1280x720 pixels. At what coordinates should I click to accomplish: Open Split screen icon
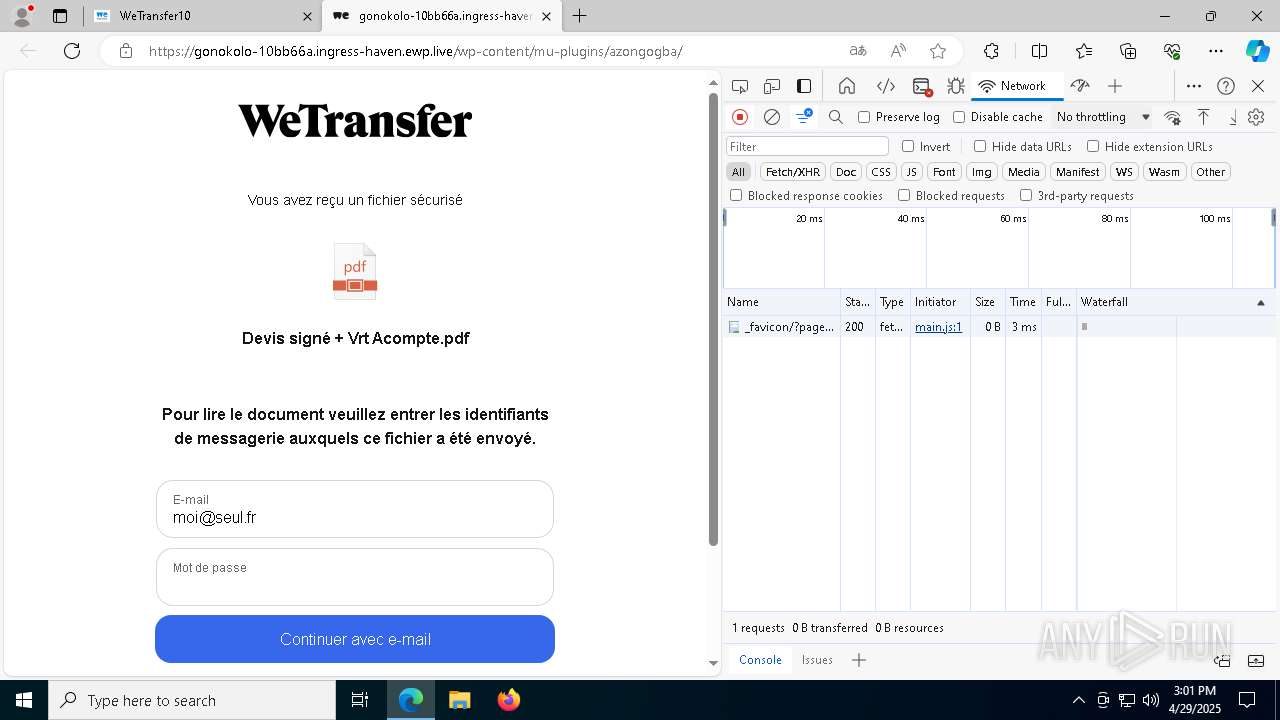pos(1039,51)
